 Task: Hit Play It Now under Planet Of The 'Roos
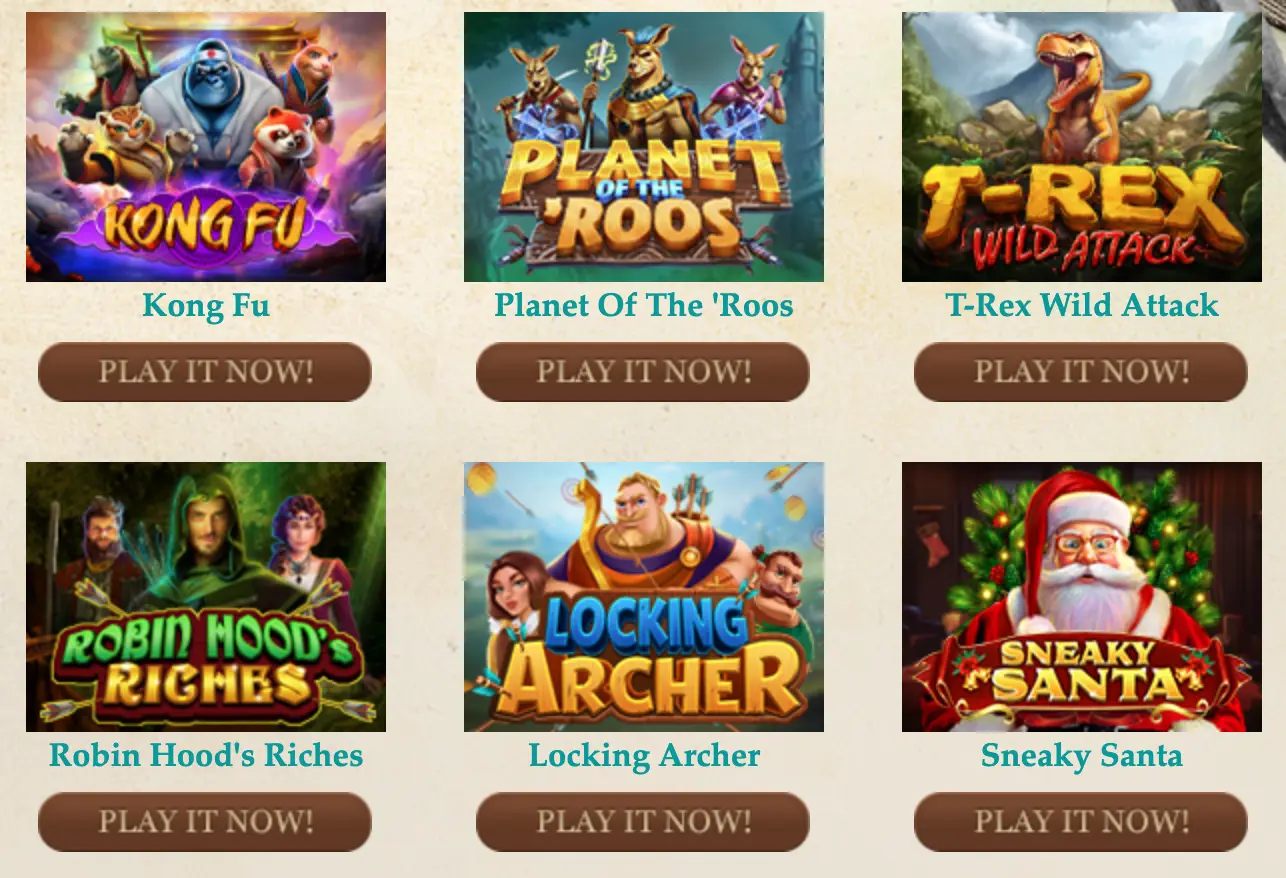(643, 372)
